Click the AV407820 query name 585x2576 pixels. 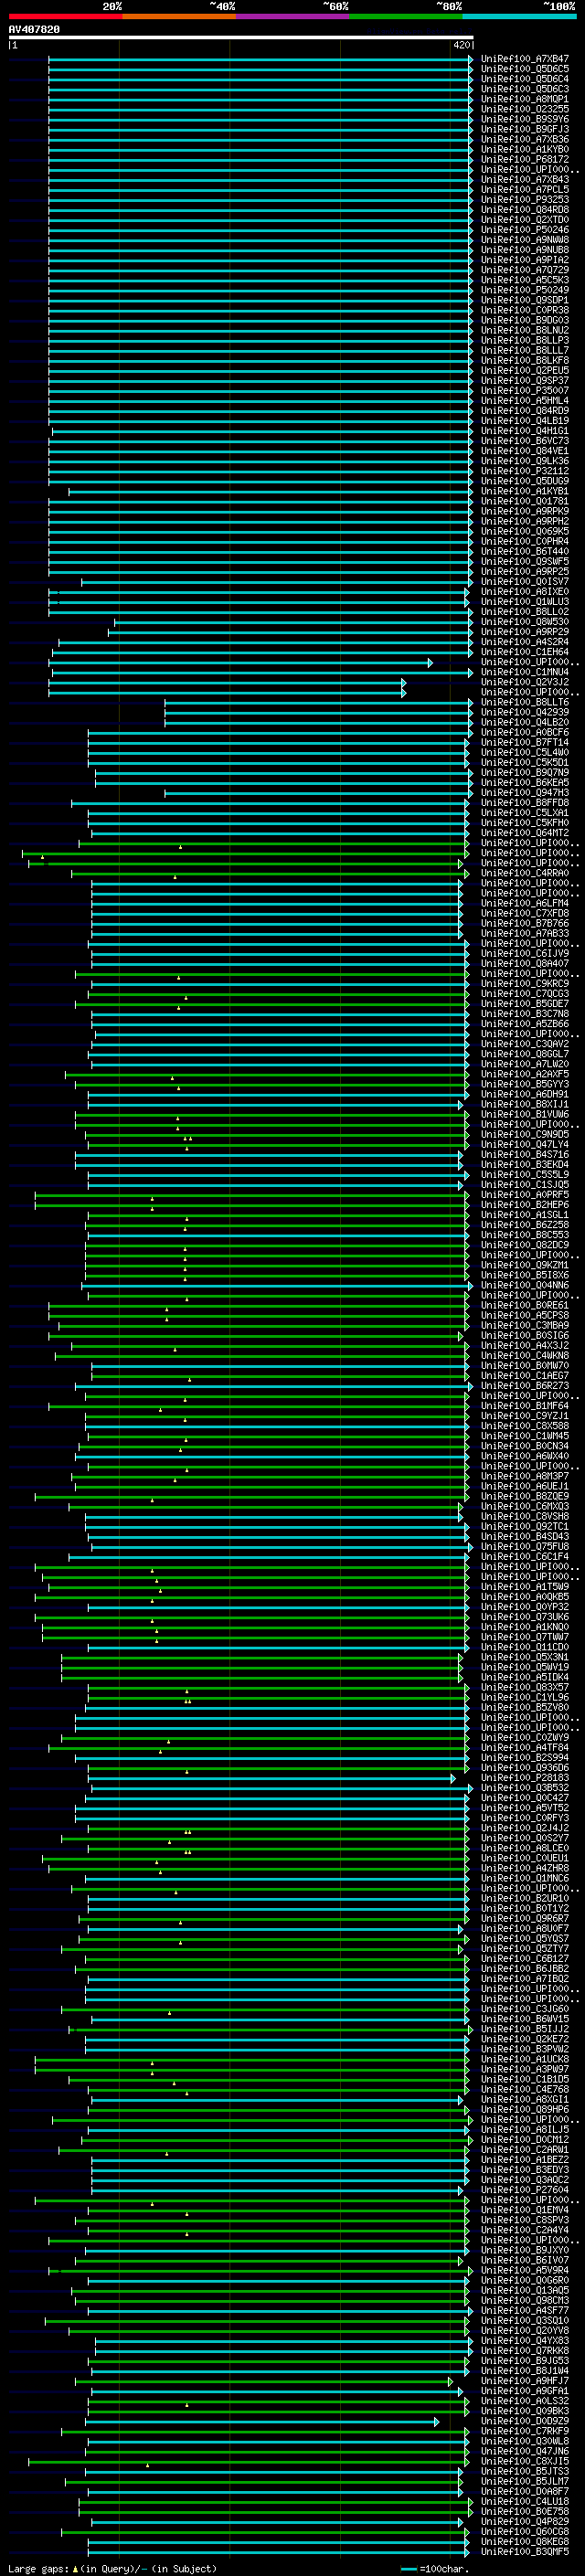click(x=34, y=29)
